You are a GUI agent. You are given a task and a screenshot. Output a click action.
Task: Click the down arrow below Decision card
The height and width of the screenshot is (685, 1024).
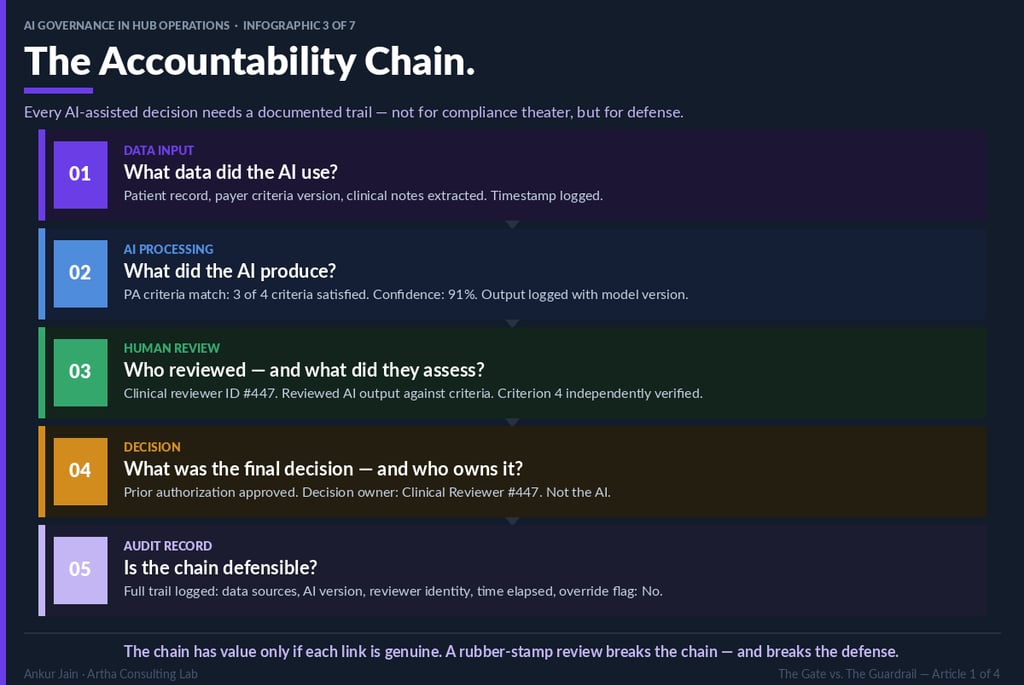point(512,522)
